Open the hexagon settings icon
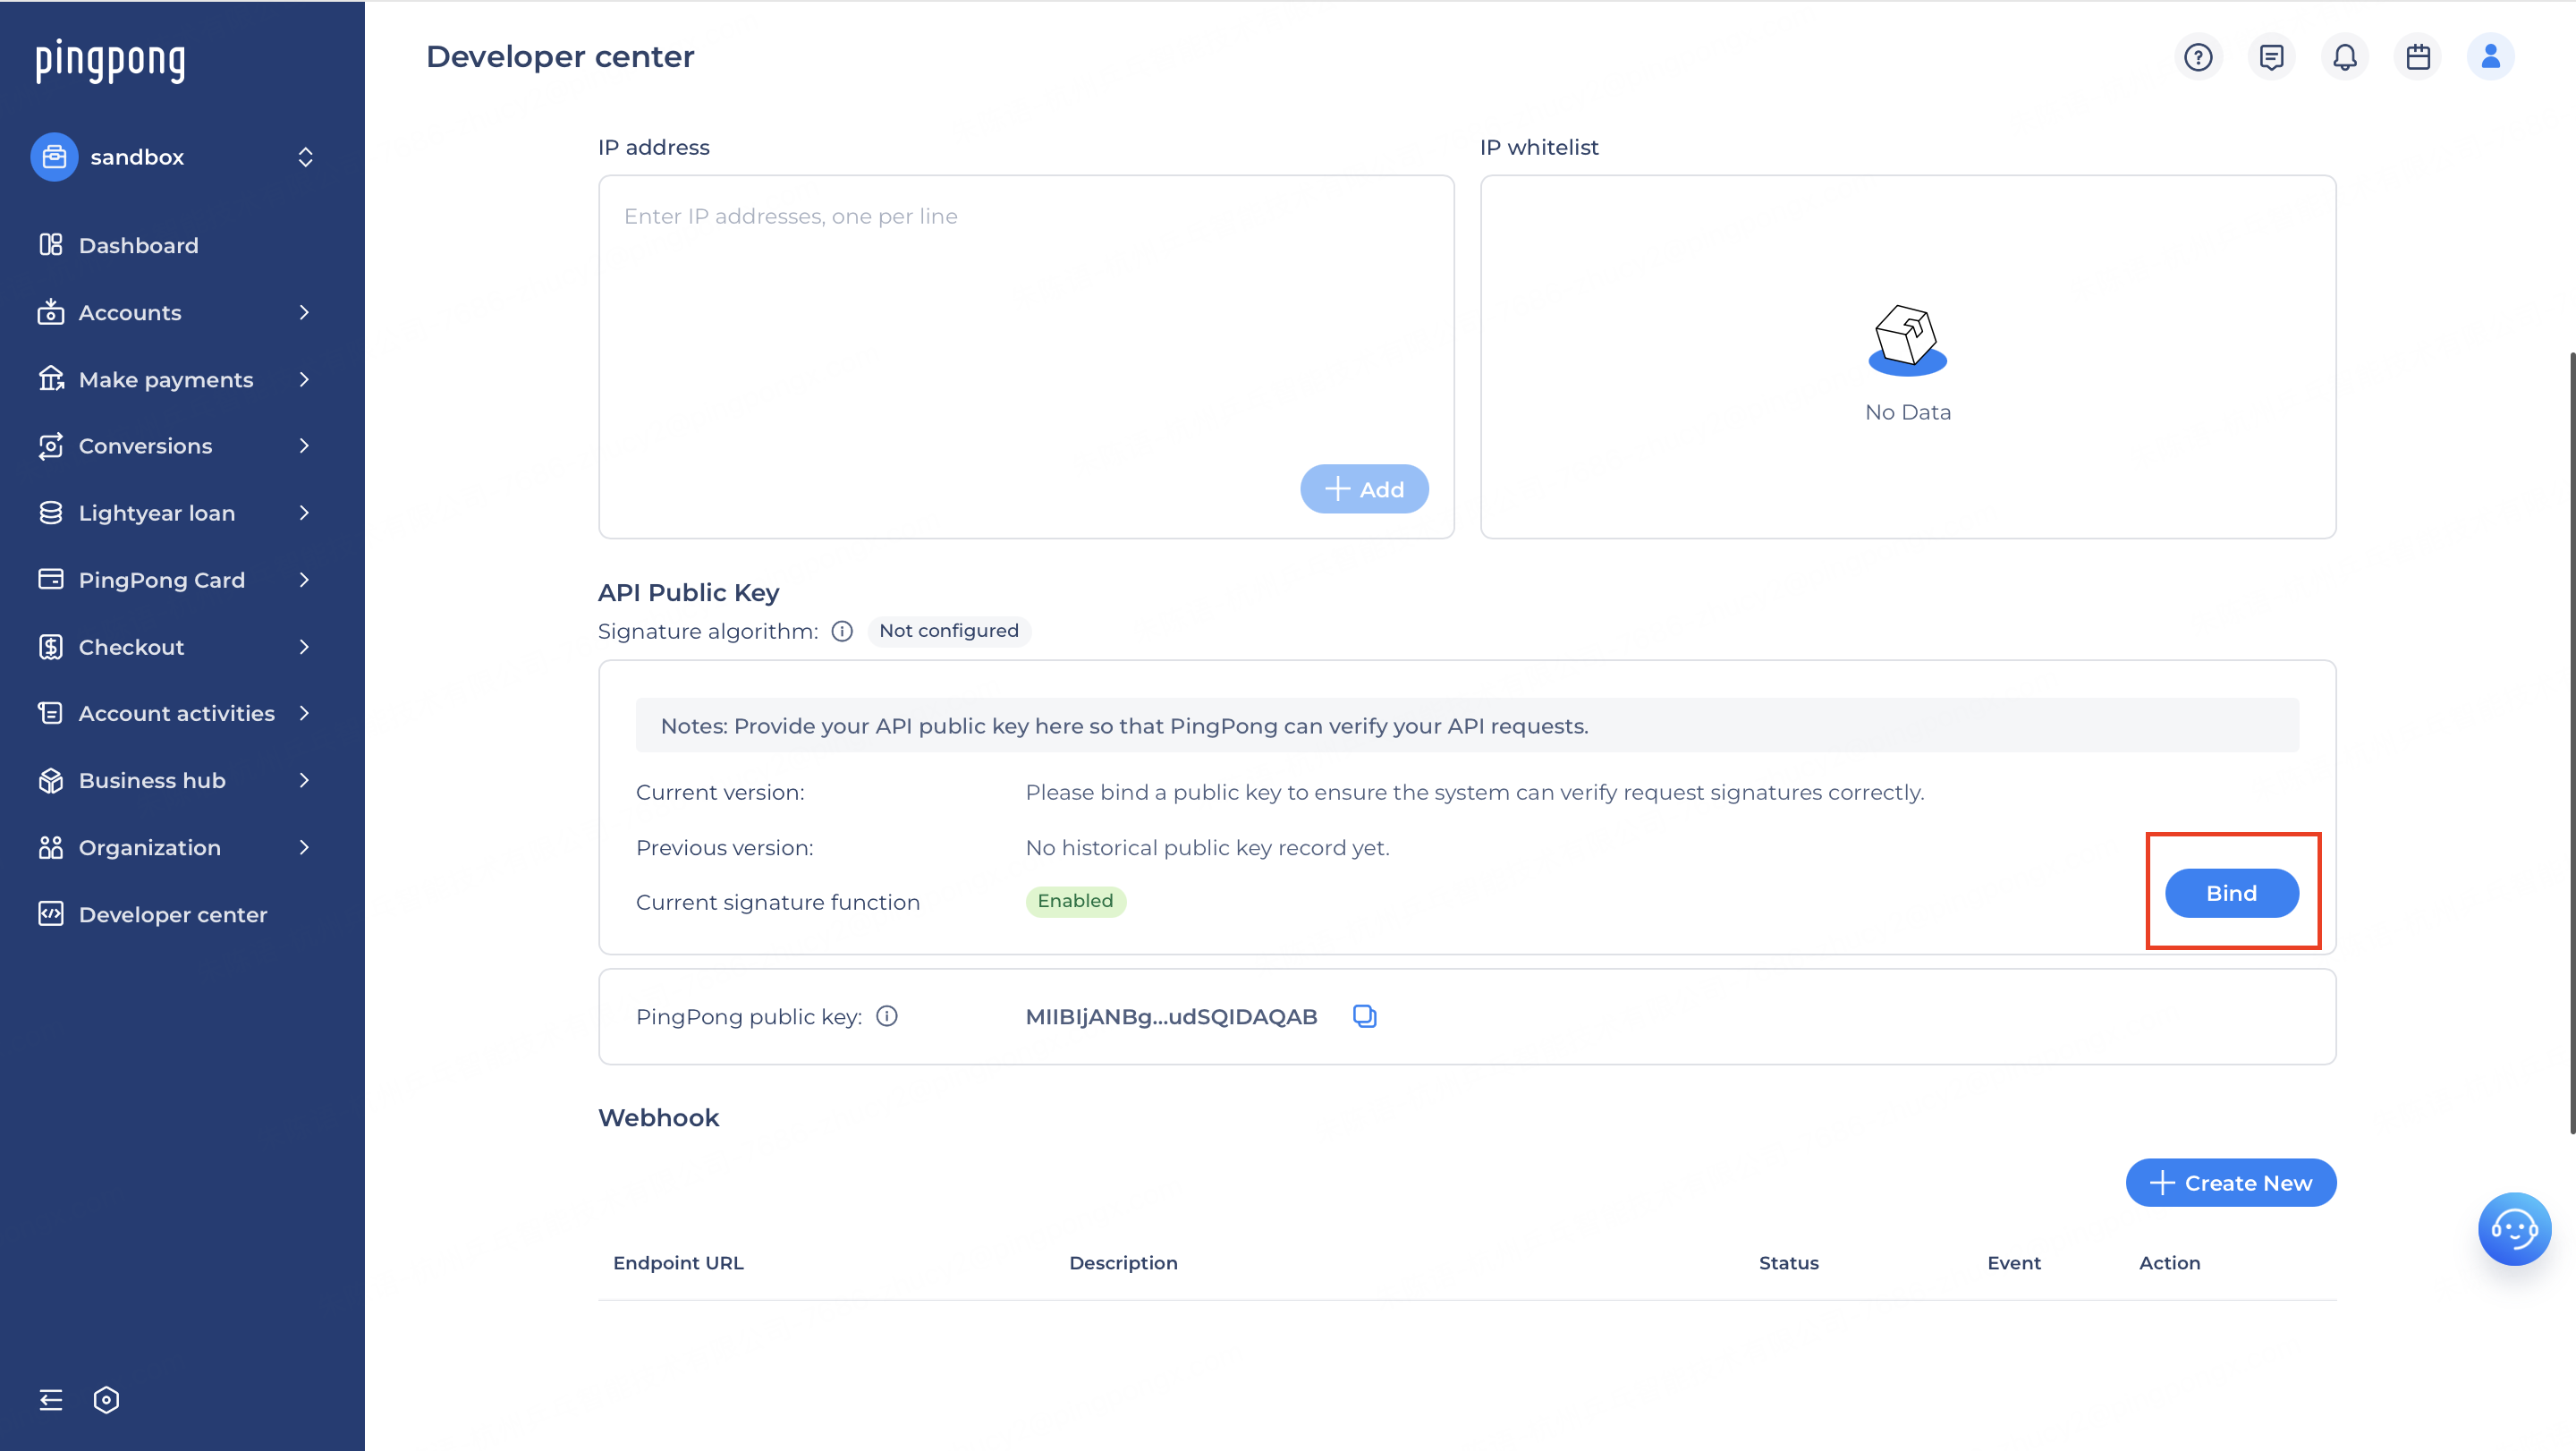This screenshot has height=1451, width=2576. point(106,1400)
